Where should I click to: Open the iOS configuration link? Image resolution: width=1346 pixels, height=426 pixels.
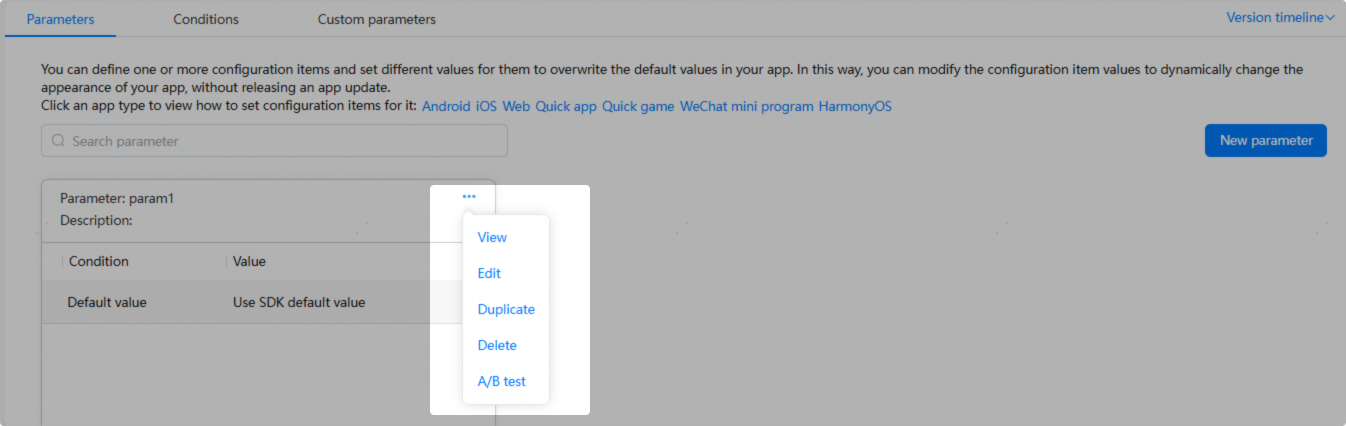[486, 106]
